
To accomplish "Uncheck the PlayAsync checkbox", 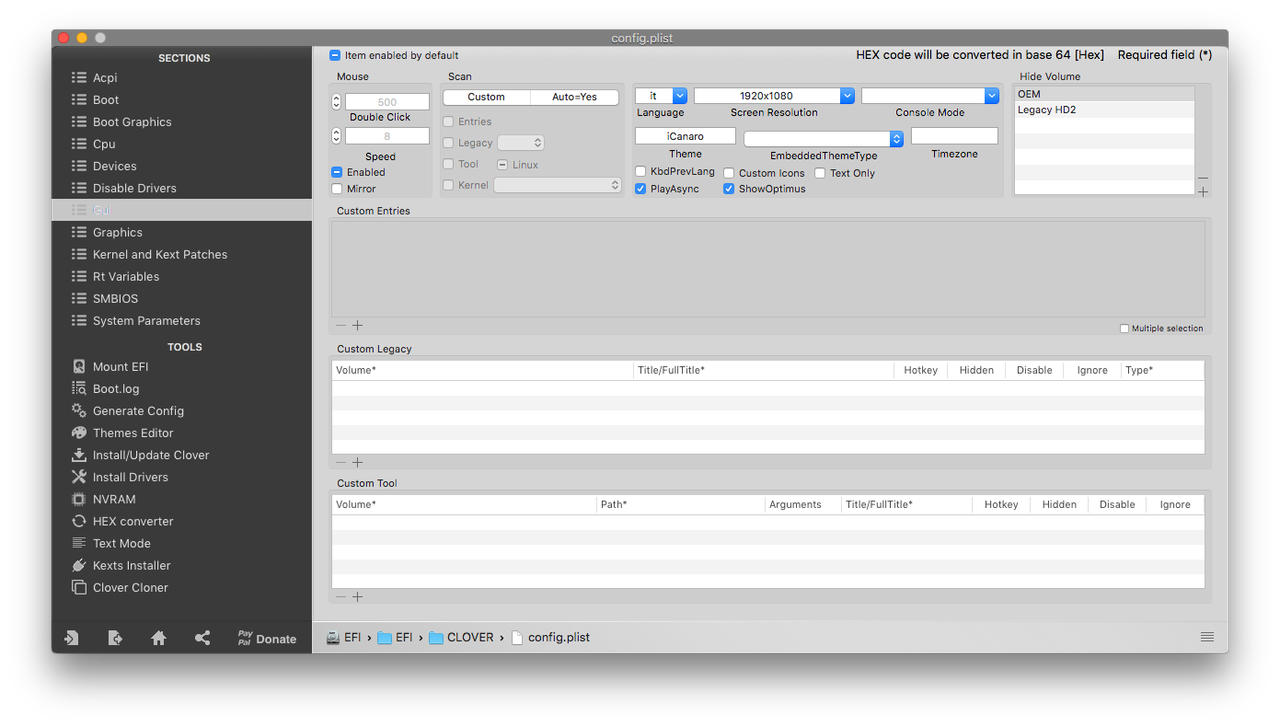I will click(x=641, y=188).
